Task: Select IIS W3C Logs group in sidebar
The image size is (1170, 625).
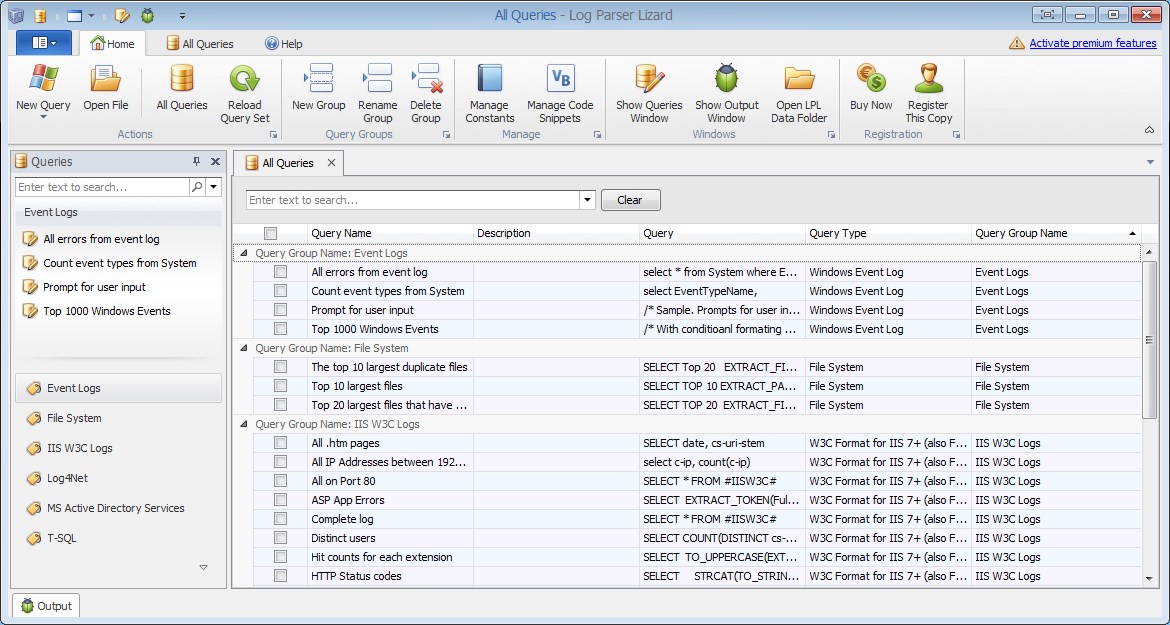Action: click(119, 447)
